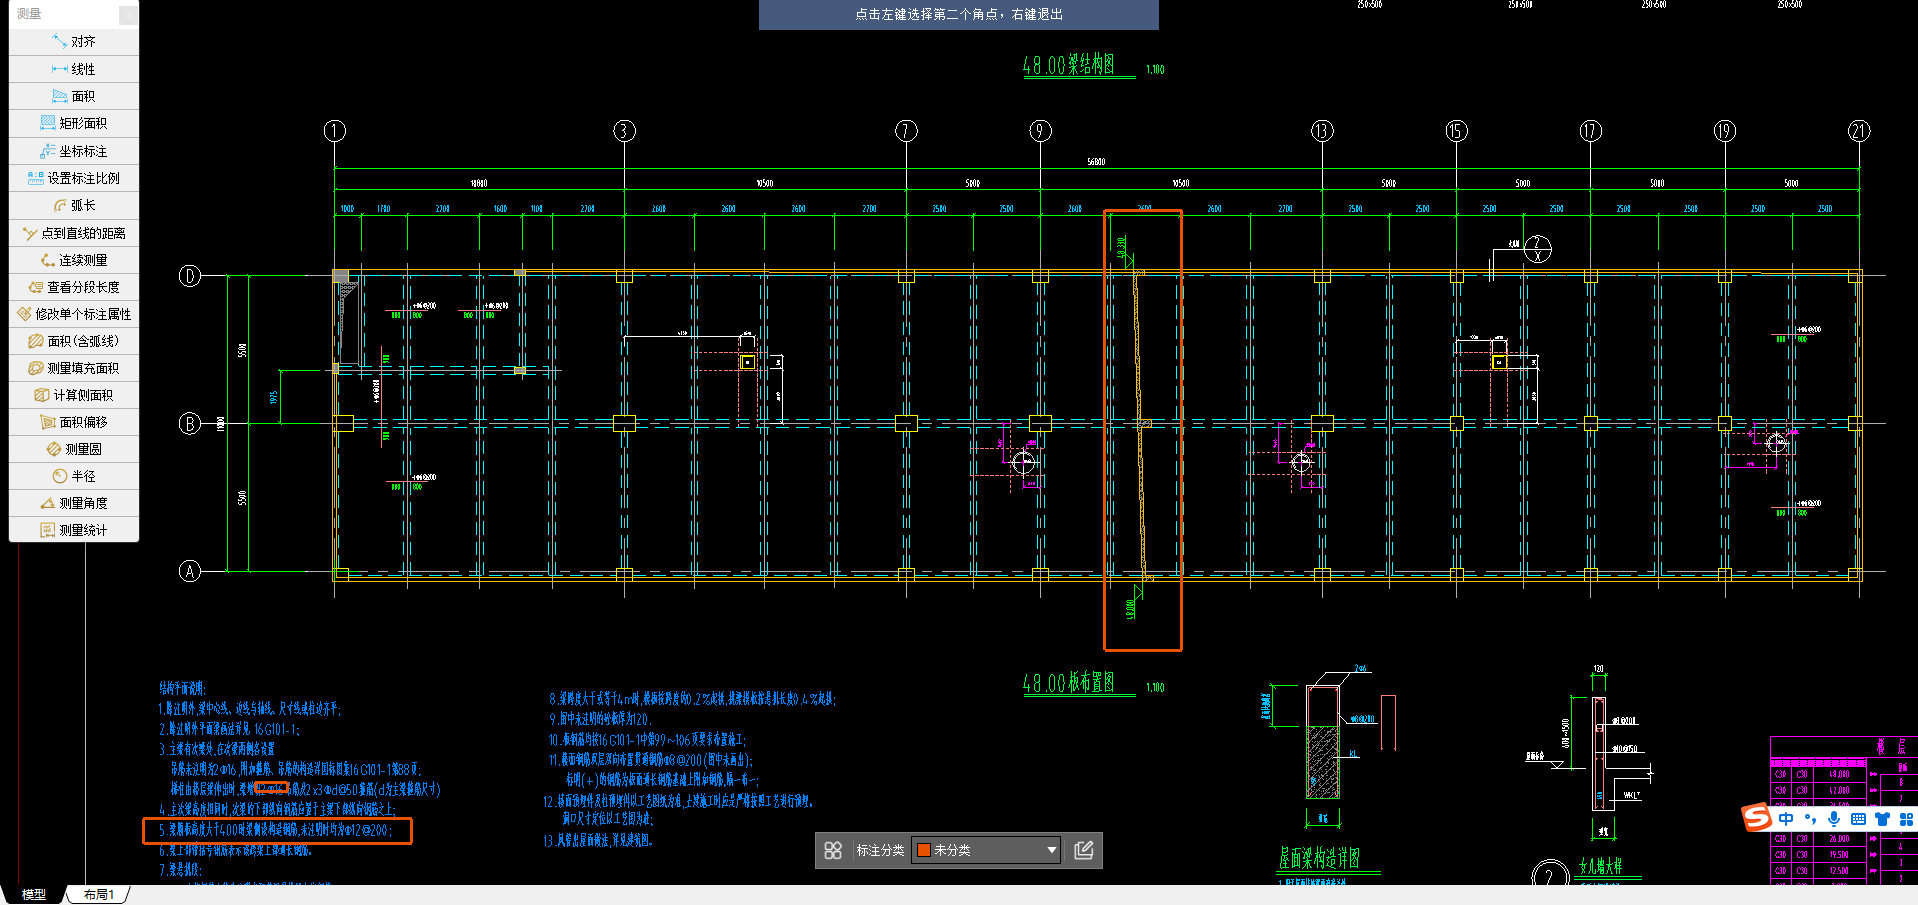Image resolution: width=1918 pixels, height=905 pixels.
Task: Choose the 面积 area measurement tool
Action: [x=74, y=96]
